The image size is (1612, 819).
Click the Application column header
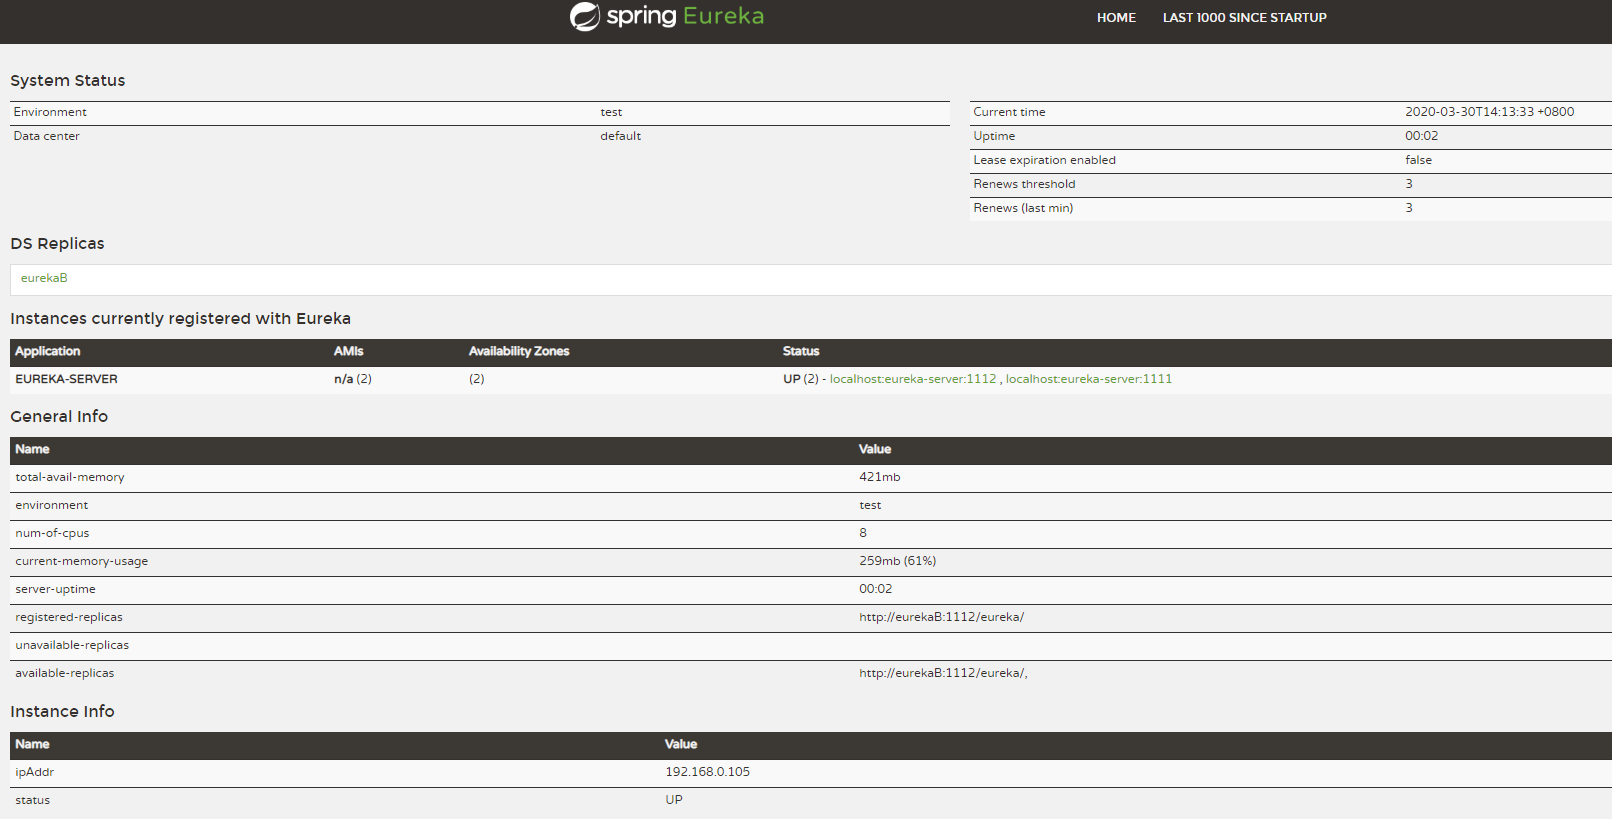tap(47, 351)
